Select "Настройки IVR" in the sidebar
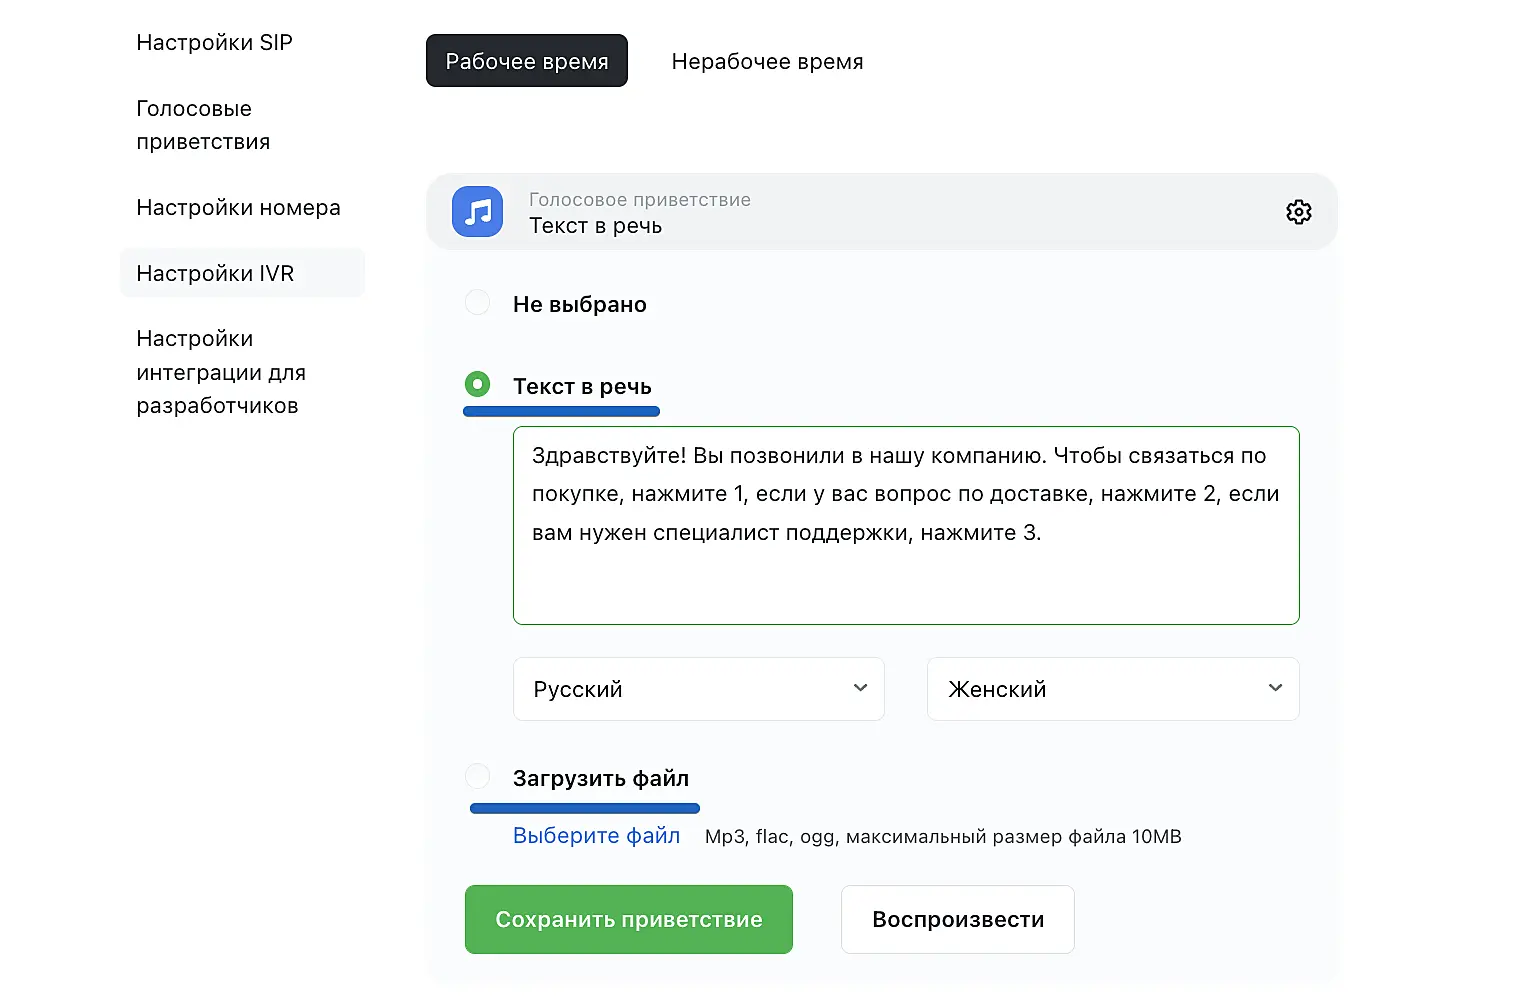Image resolution: width=1526 pixels, height=996 pixels. 215,274
